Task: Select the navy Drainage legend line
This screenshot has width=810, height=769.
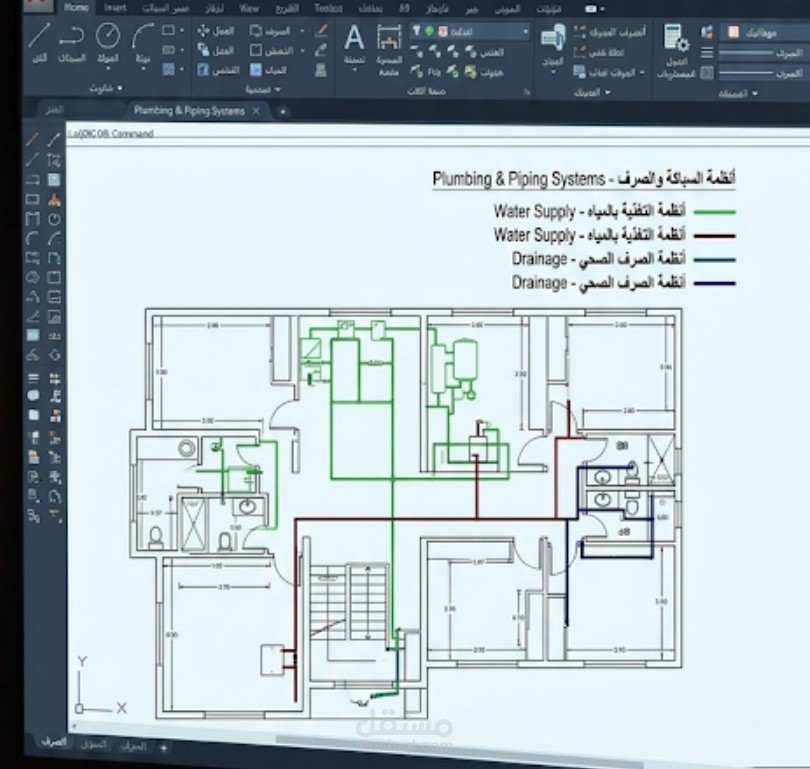Action: 714,284
